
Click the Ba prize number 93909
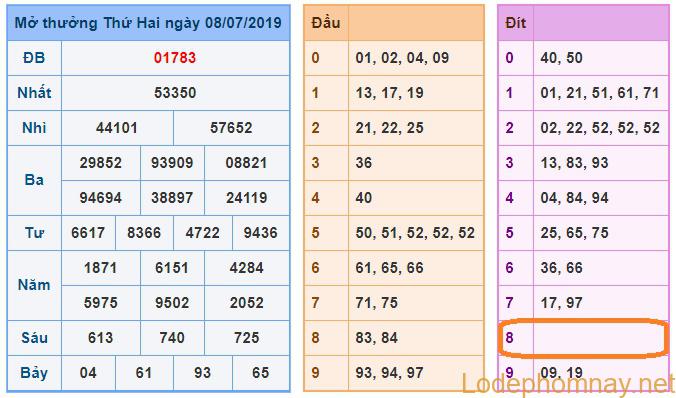tap(172, 163)
